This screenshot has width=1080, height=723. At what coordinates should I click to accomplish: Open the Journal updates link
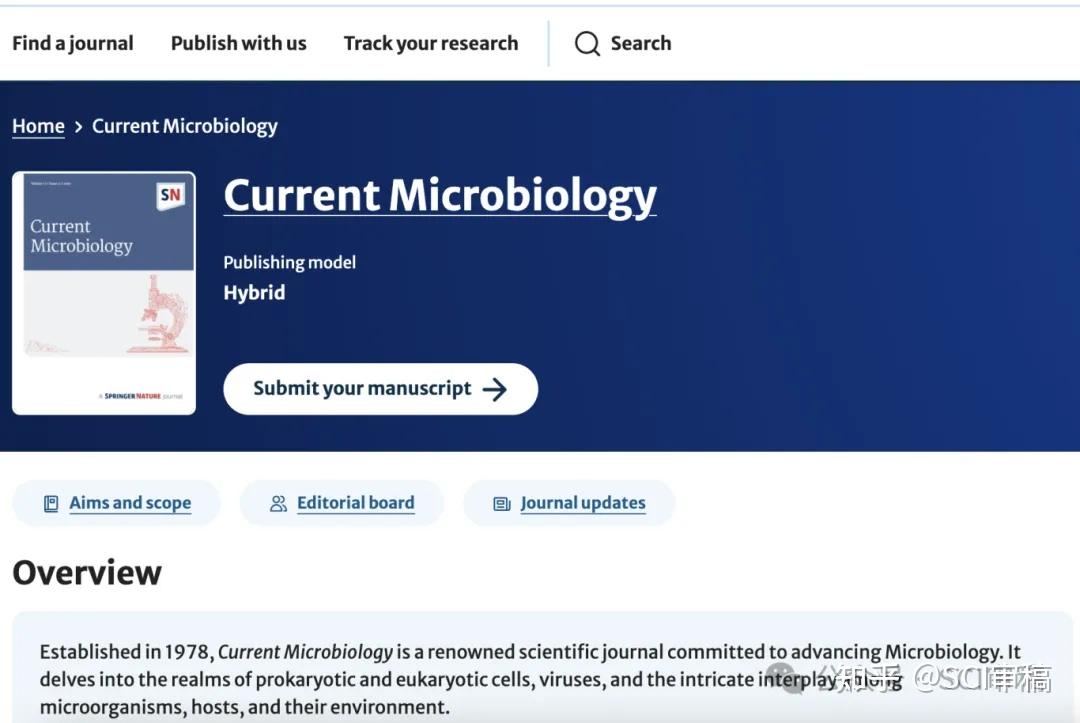584,503
